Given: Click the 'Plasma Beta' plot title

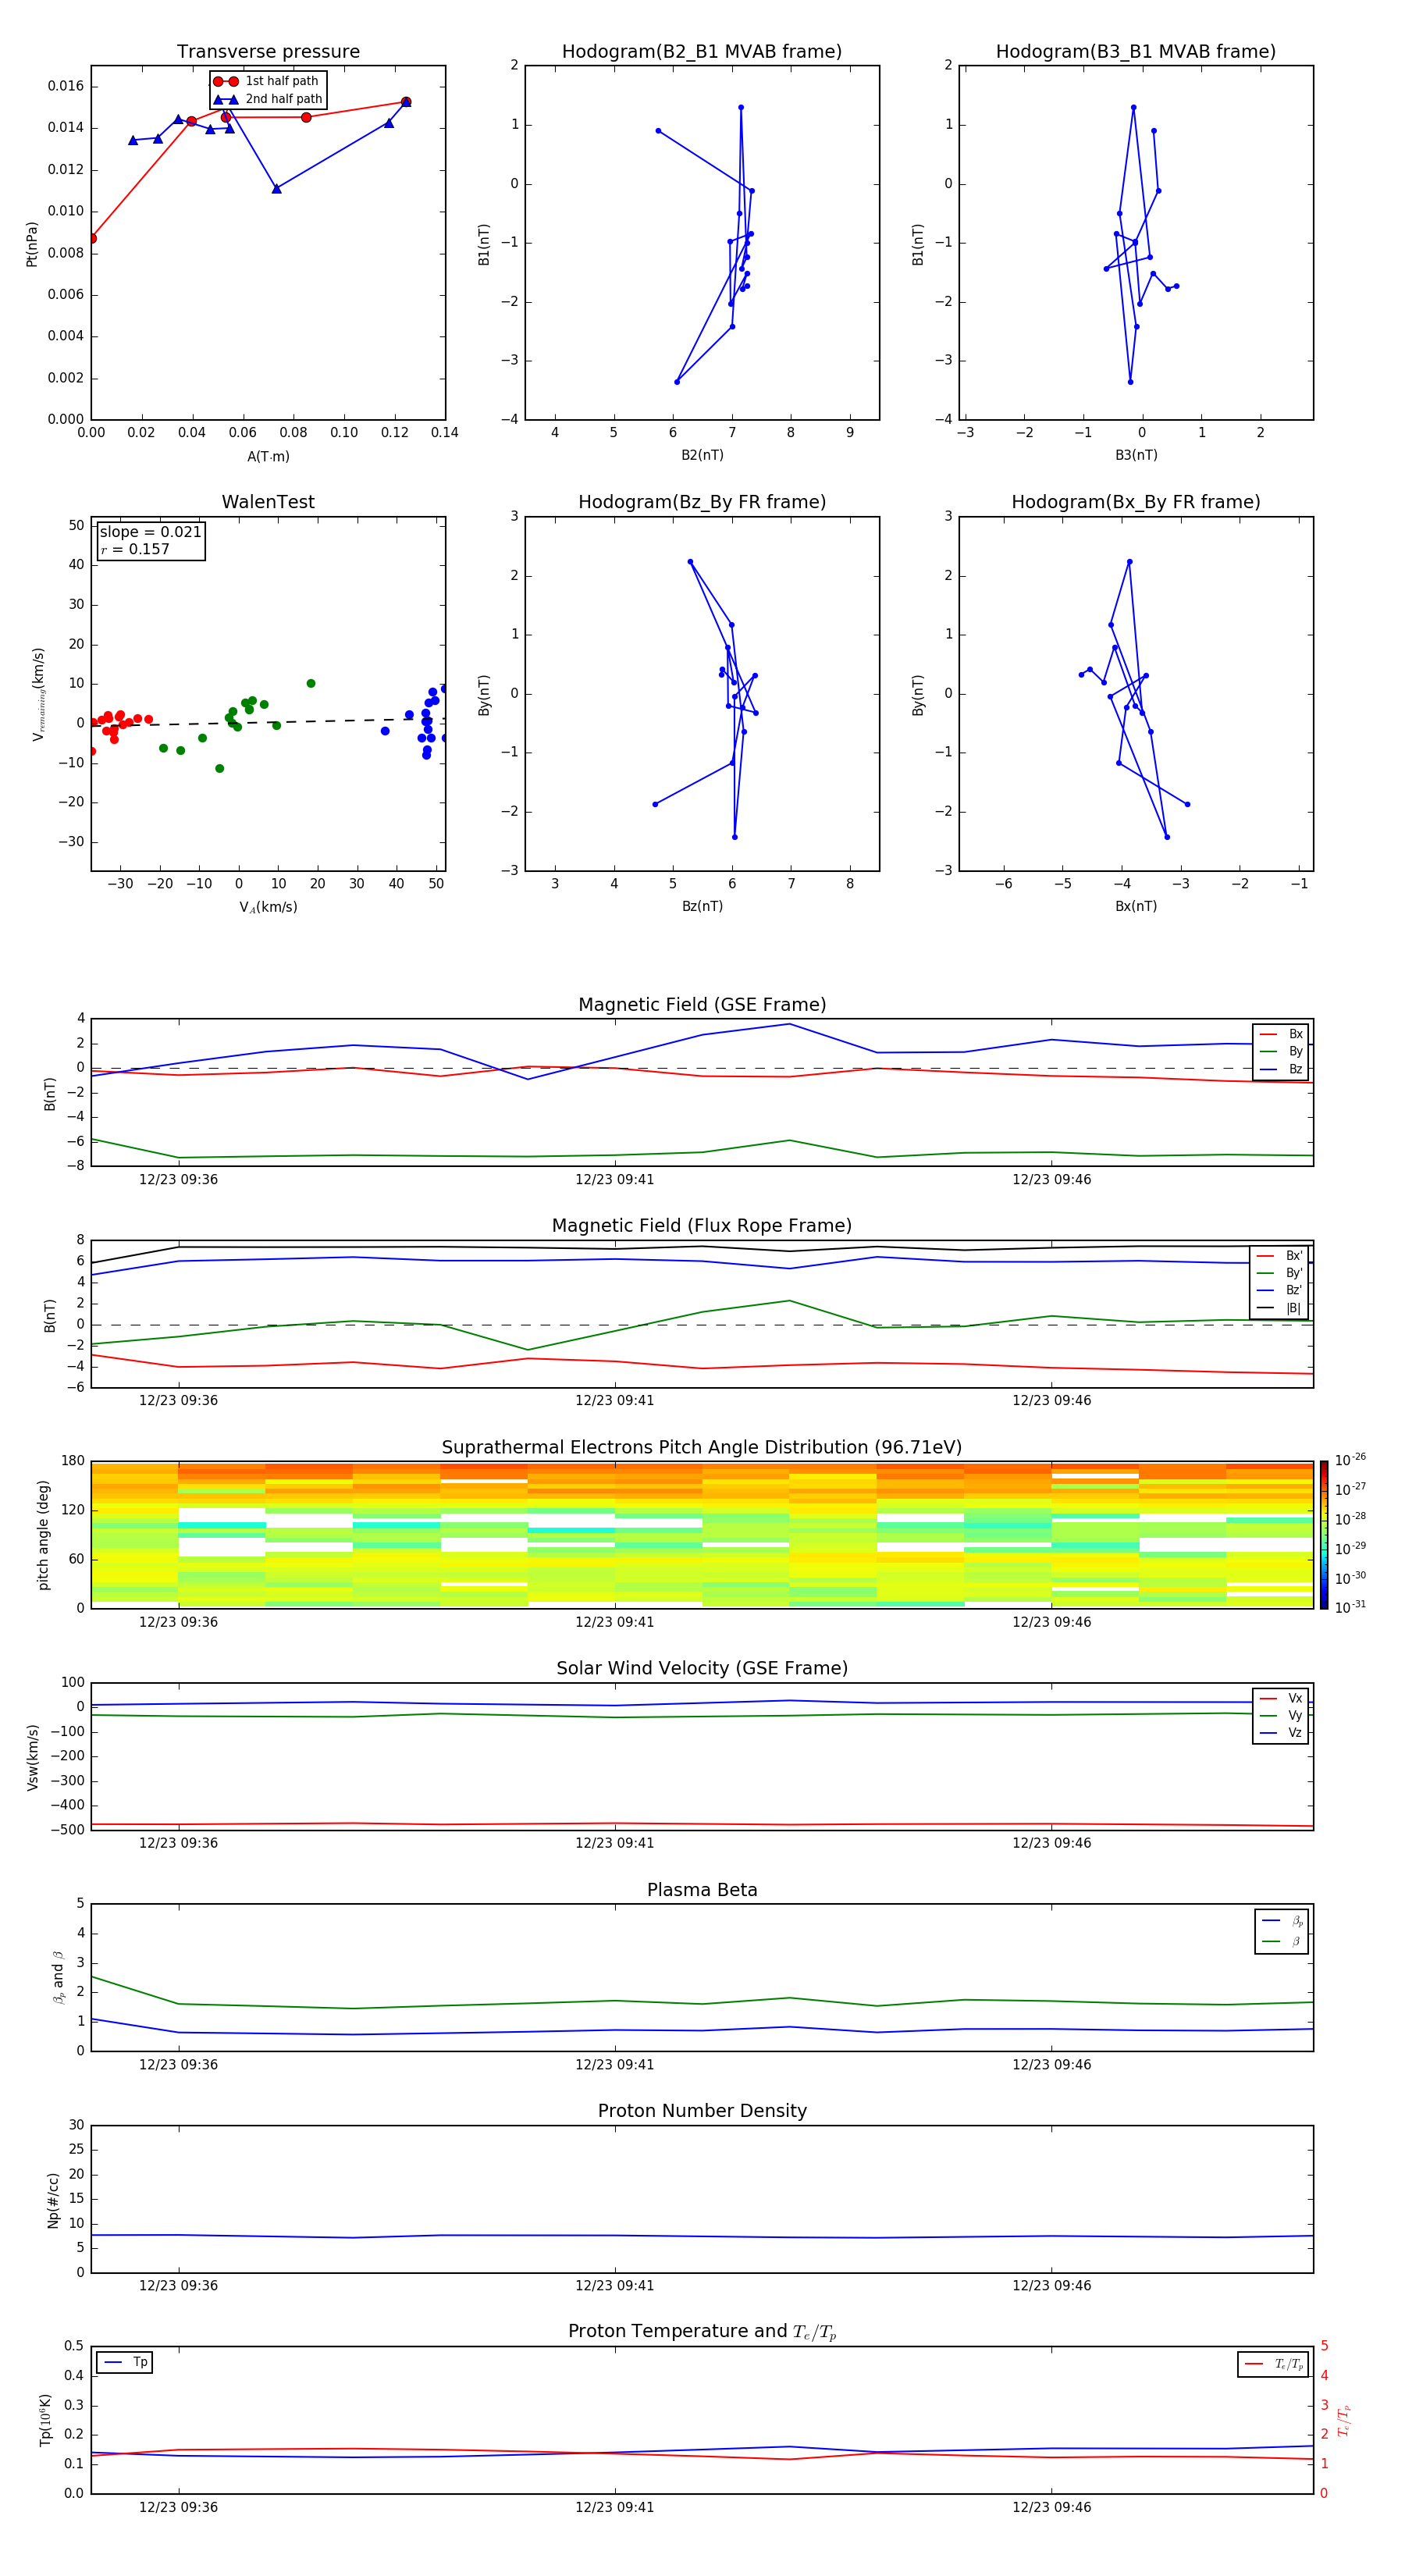Looking at the screenshot, I should [702, 1890].
